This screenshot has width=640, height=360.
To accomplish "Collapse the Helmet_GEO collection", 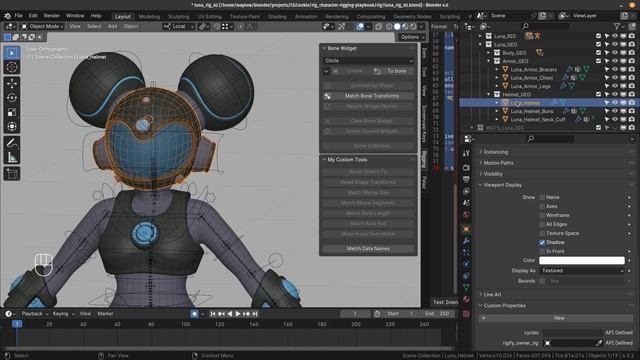I will (489, 94).
